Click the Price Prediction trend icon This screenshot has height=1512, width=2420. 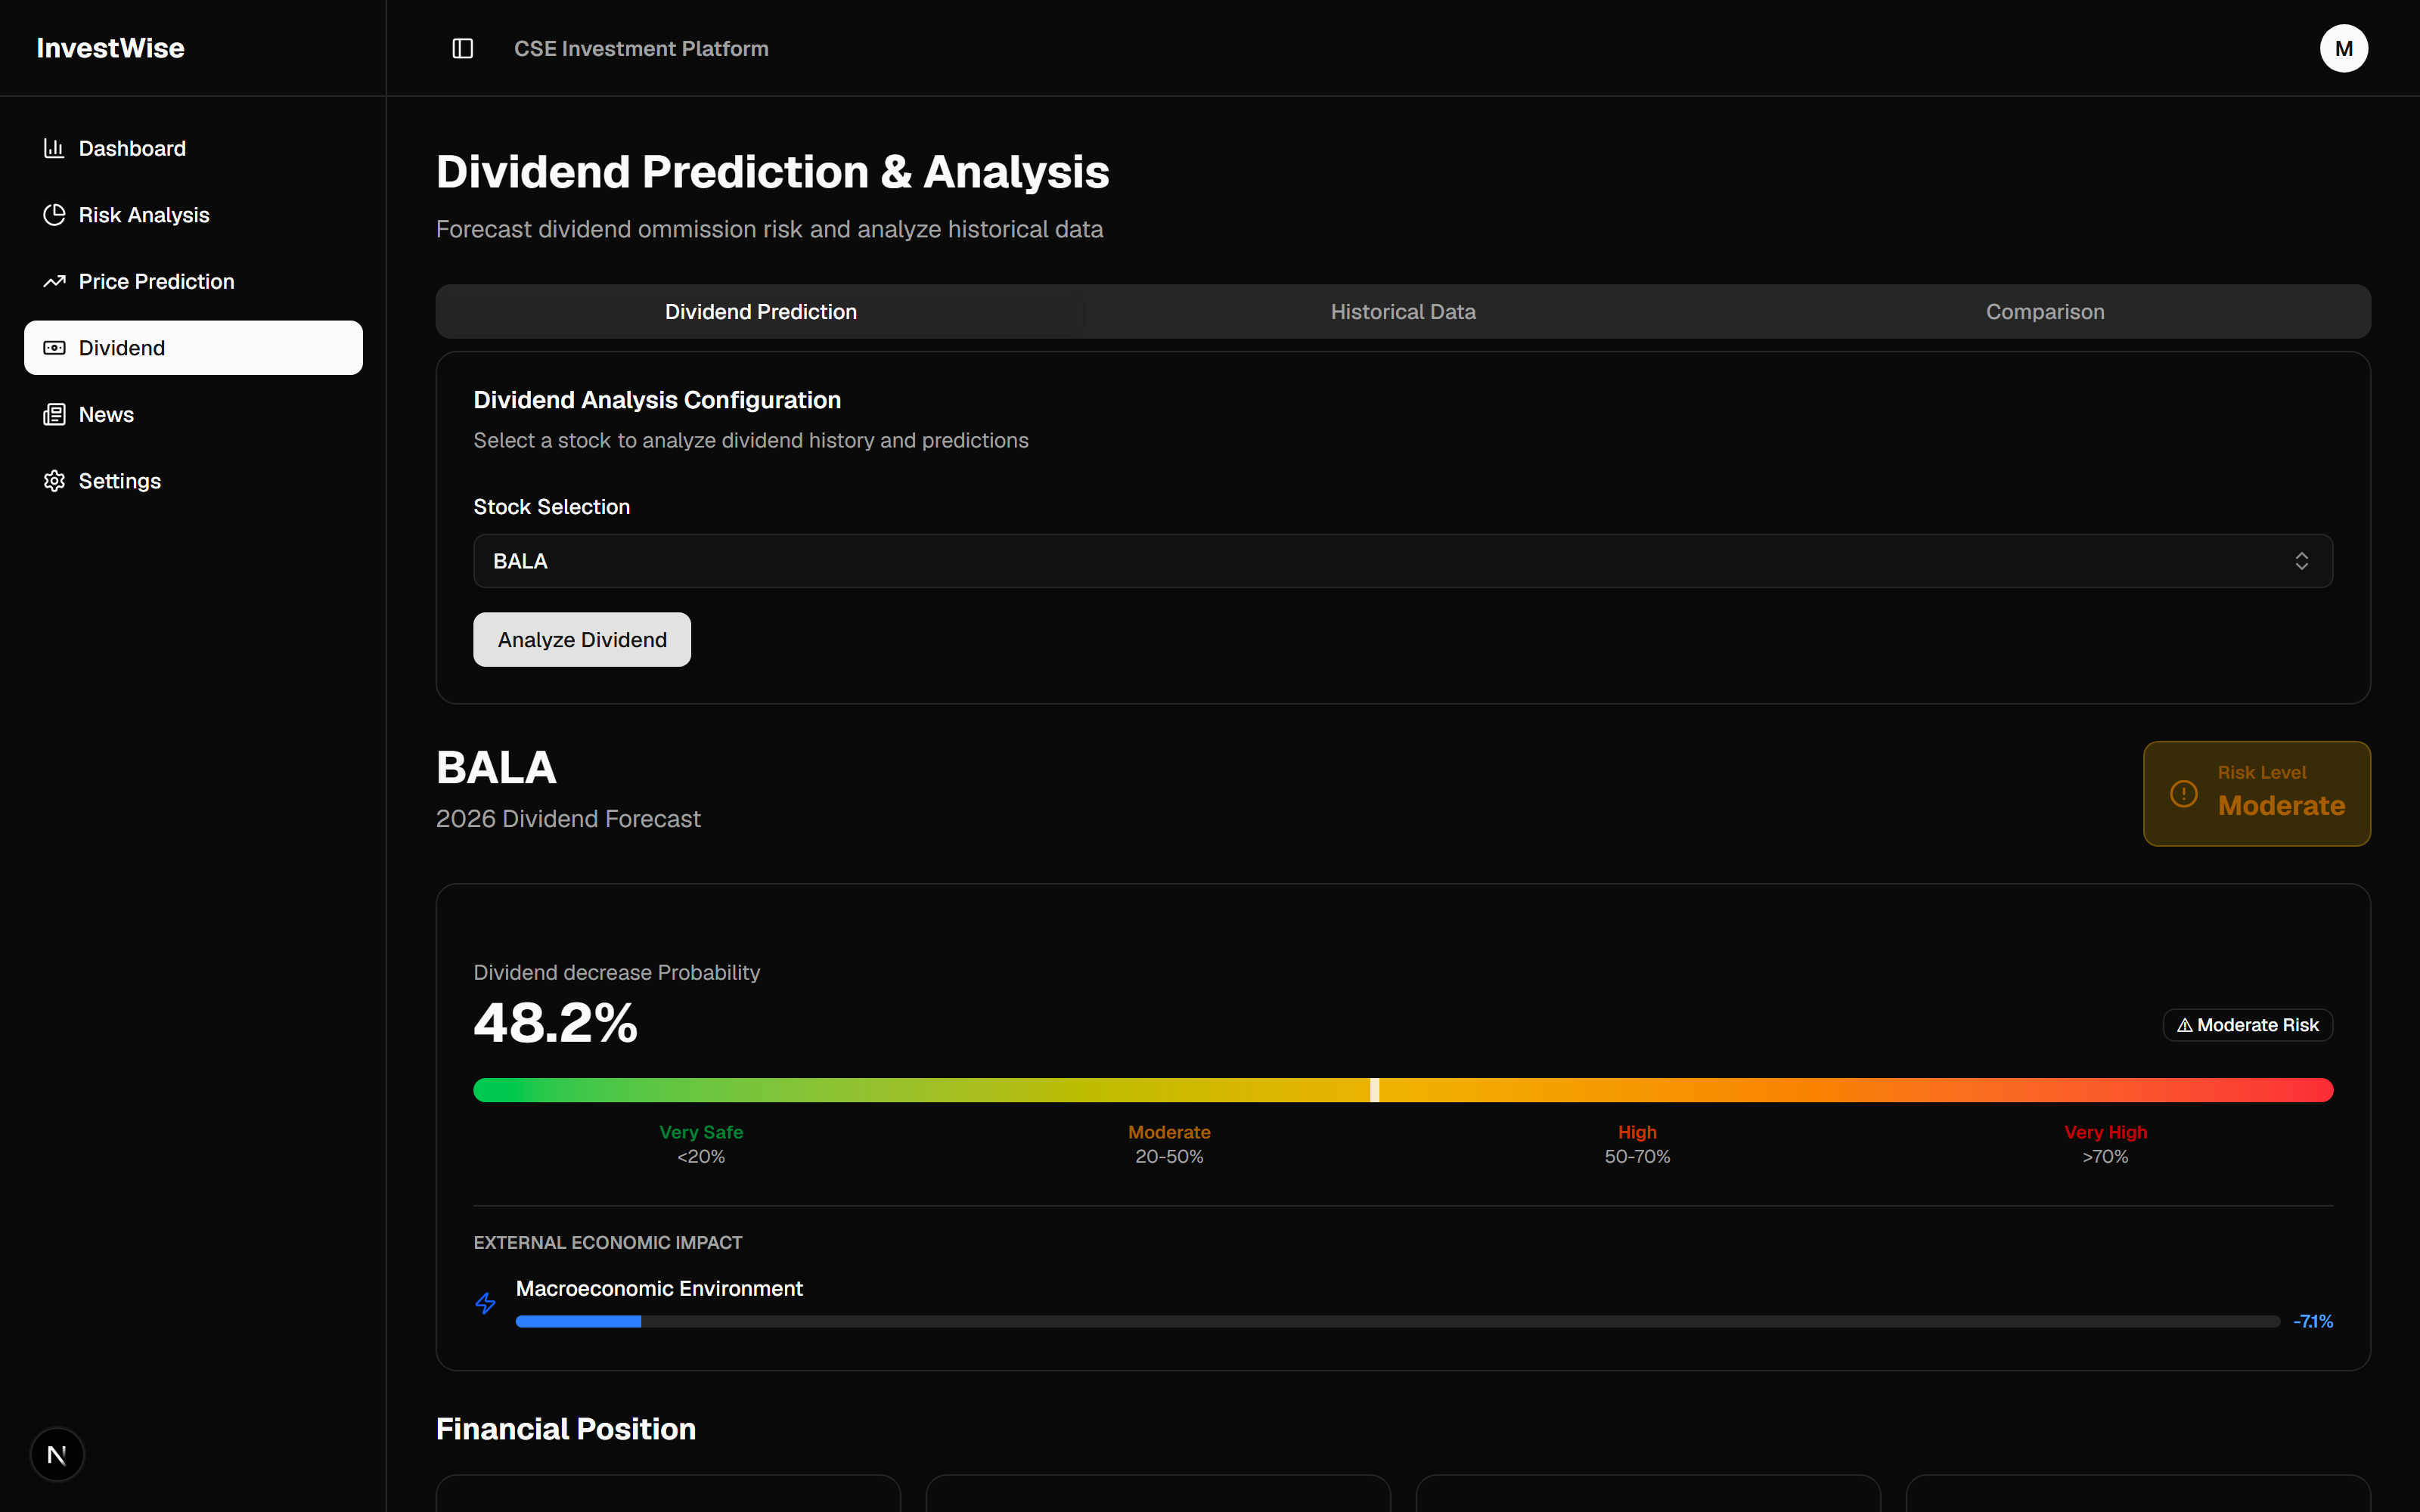[x=54, y=281]
